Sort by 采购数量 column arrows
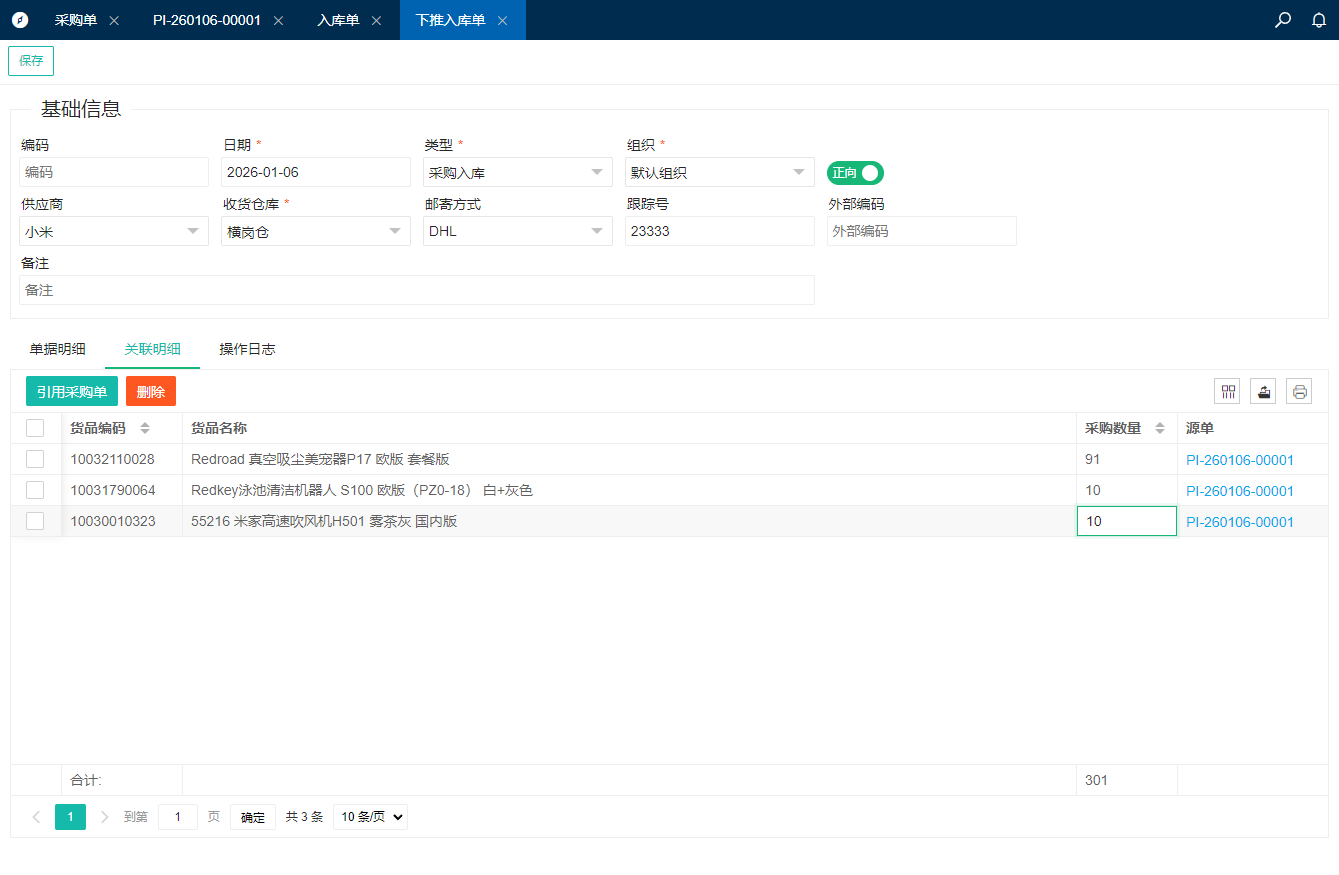This screenshot has height=875, width=1339. pyautogui.click(x=1160, y=428)
